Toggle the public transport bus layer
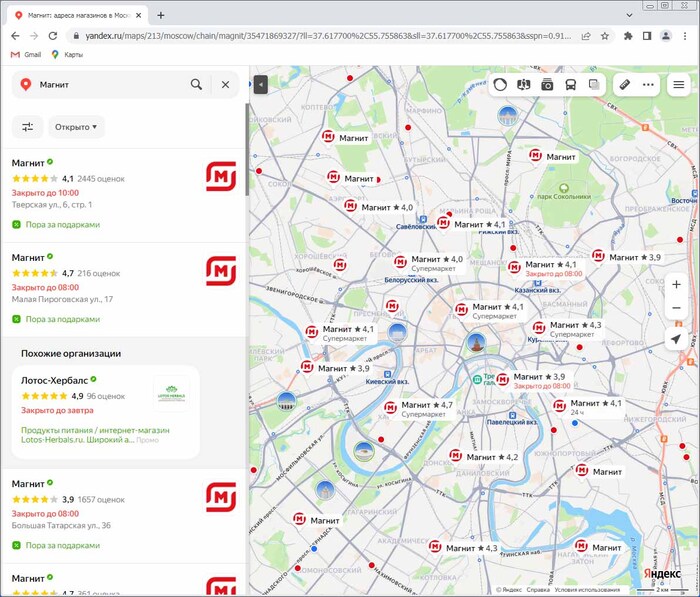The height and width of the screenshot is (597, 700). point(571,84)
